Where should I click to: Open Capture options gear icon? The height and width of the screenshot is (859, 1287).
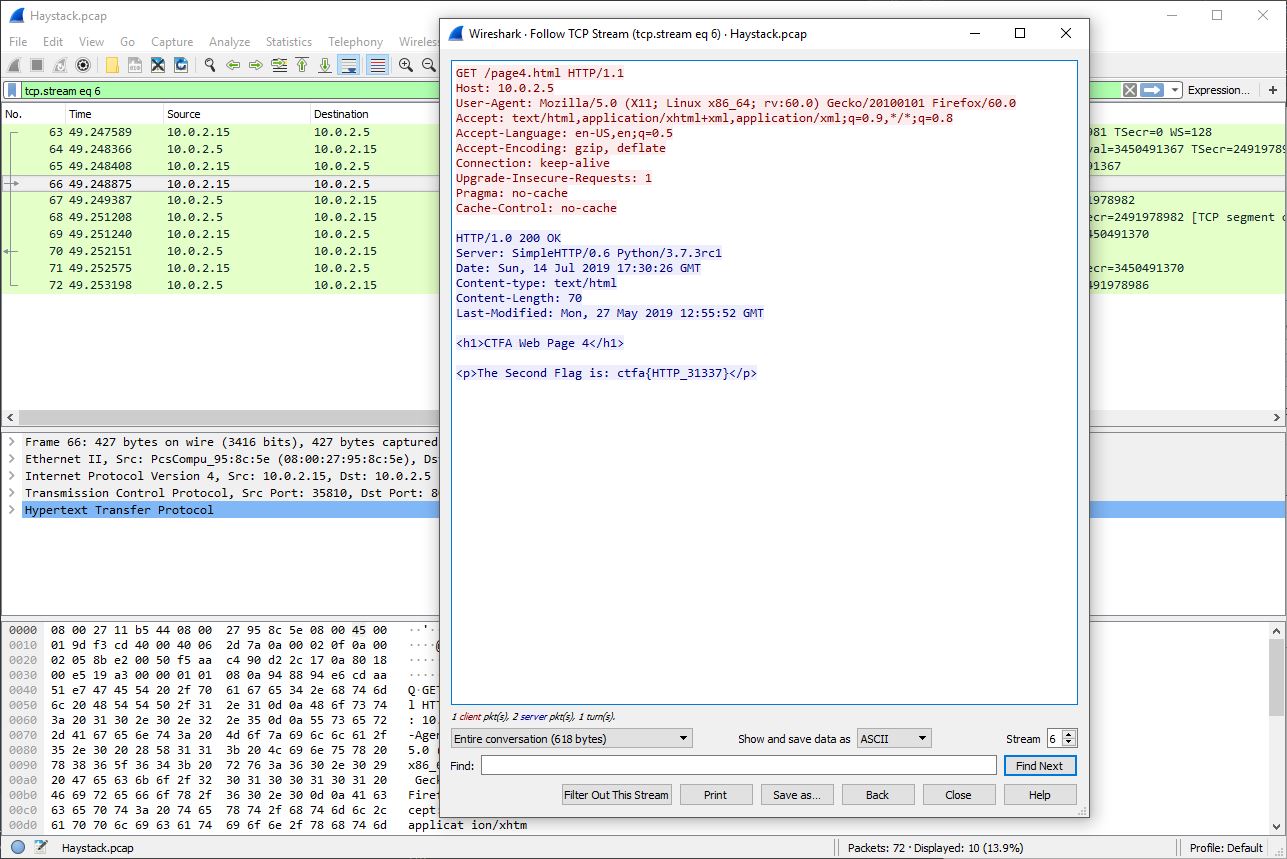click(83, 65)
